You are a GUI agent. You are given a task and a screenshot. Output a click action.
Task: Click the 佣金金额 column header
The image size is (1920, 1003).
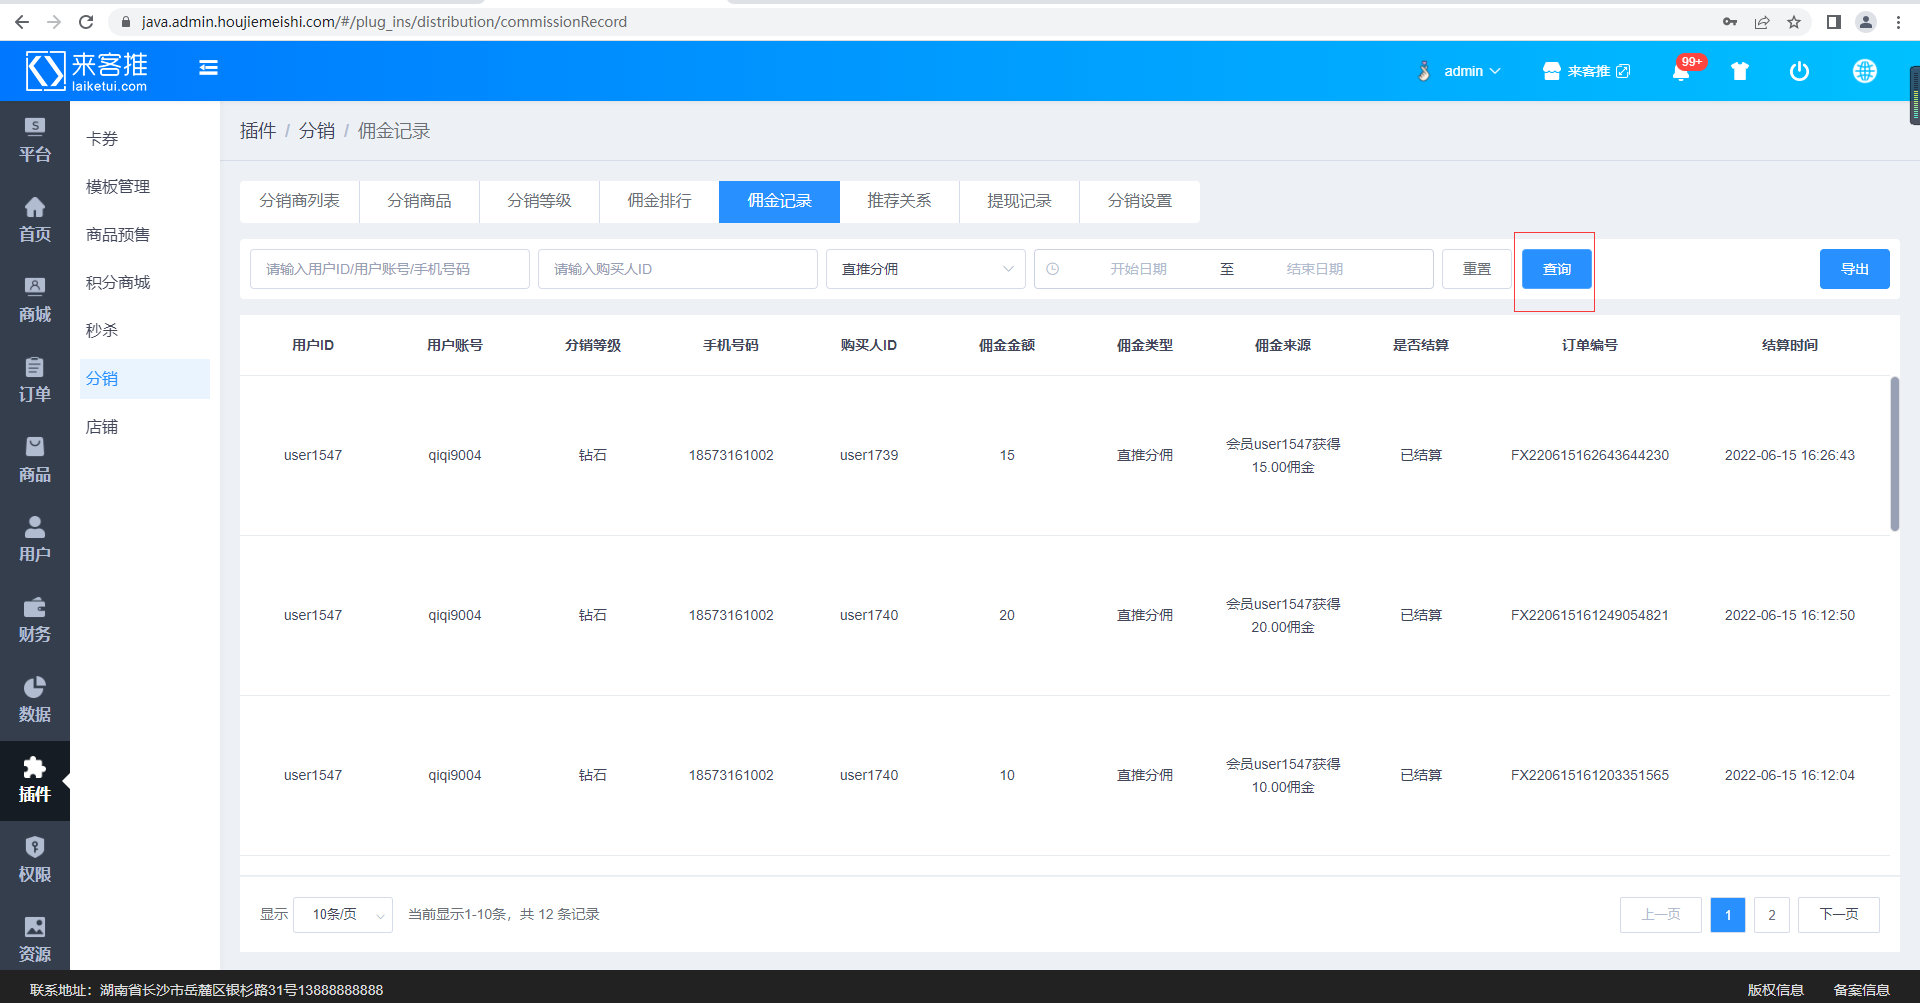click(x=1007, y=345)
